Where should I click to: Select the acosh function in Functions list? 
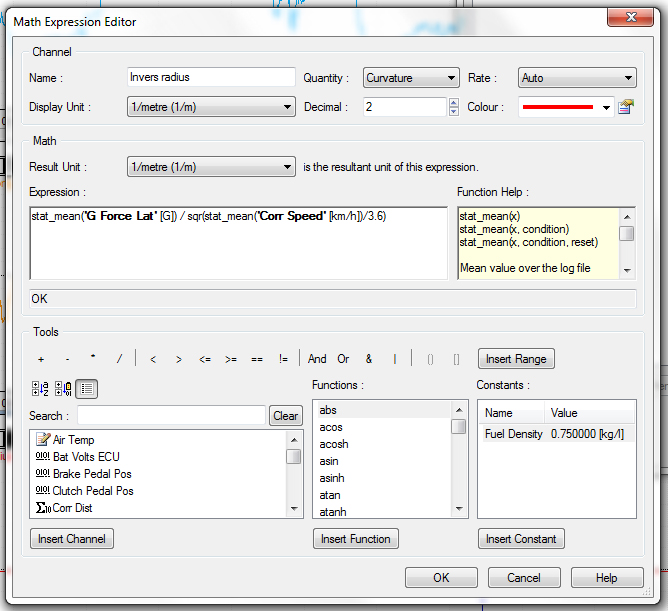(333, 444)
